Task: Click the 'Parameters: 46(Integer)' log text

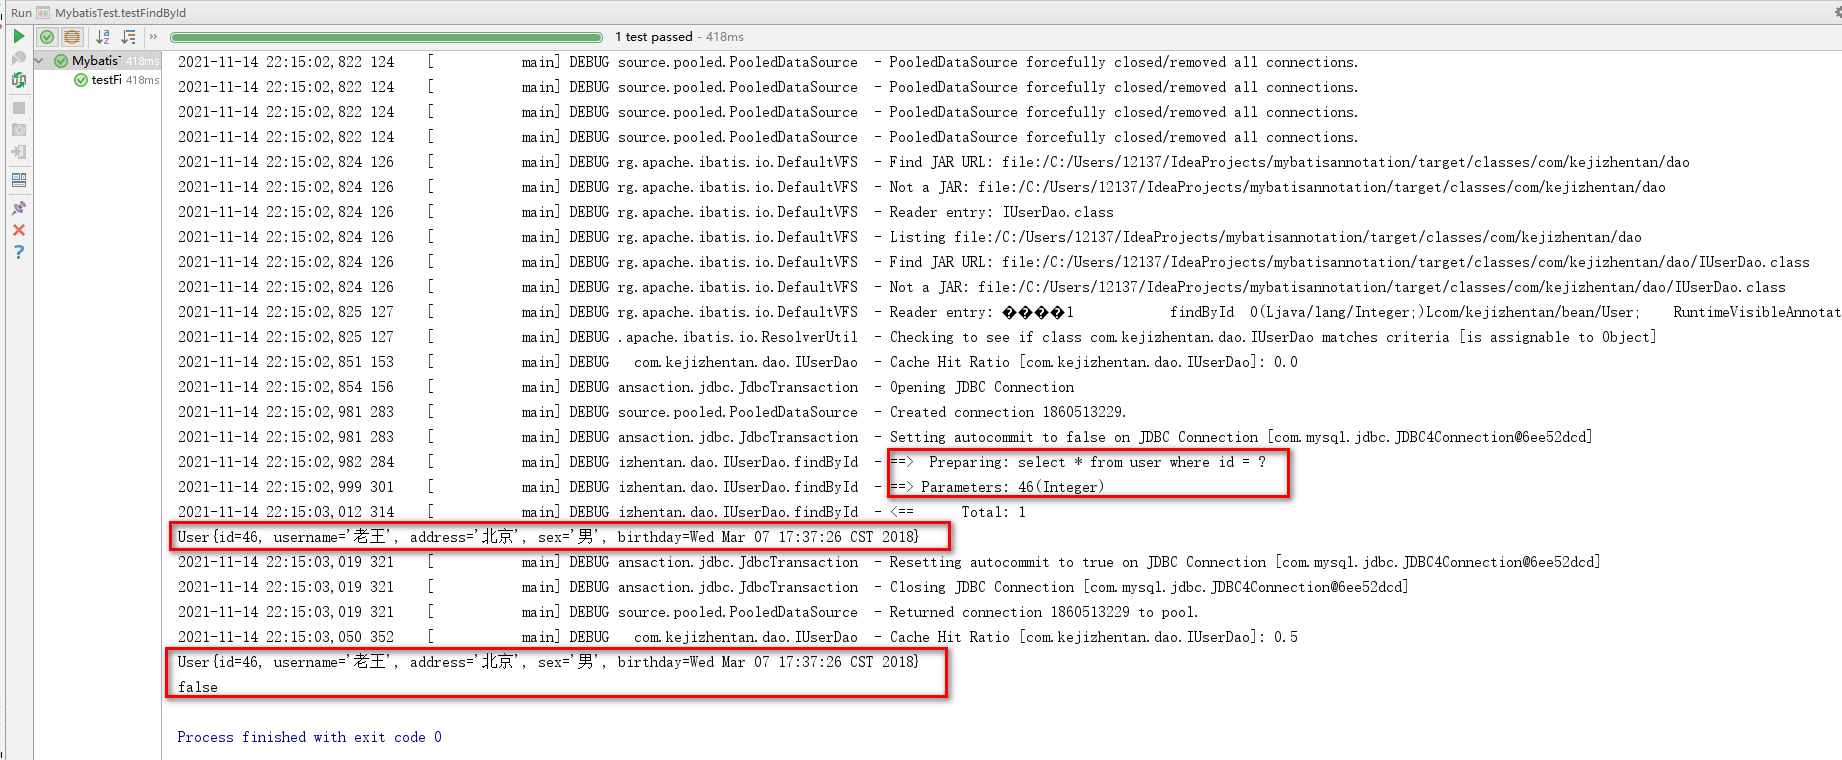Action: [x=1012, y=487]
